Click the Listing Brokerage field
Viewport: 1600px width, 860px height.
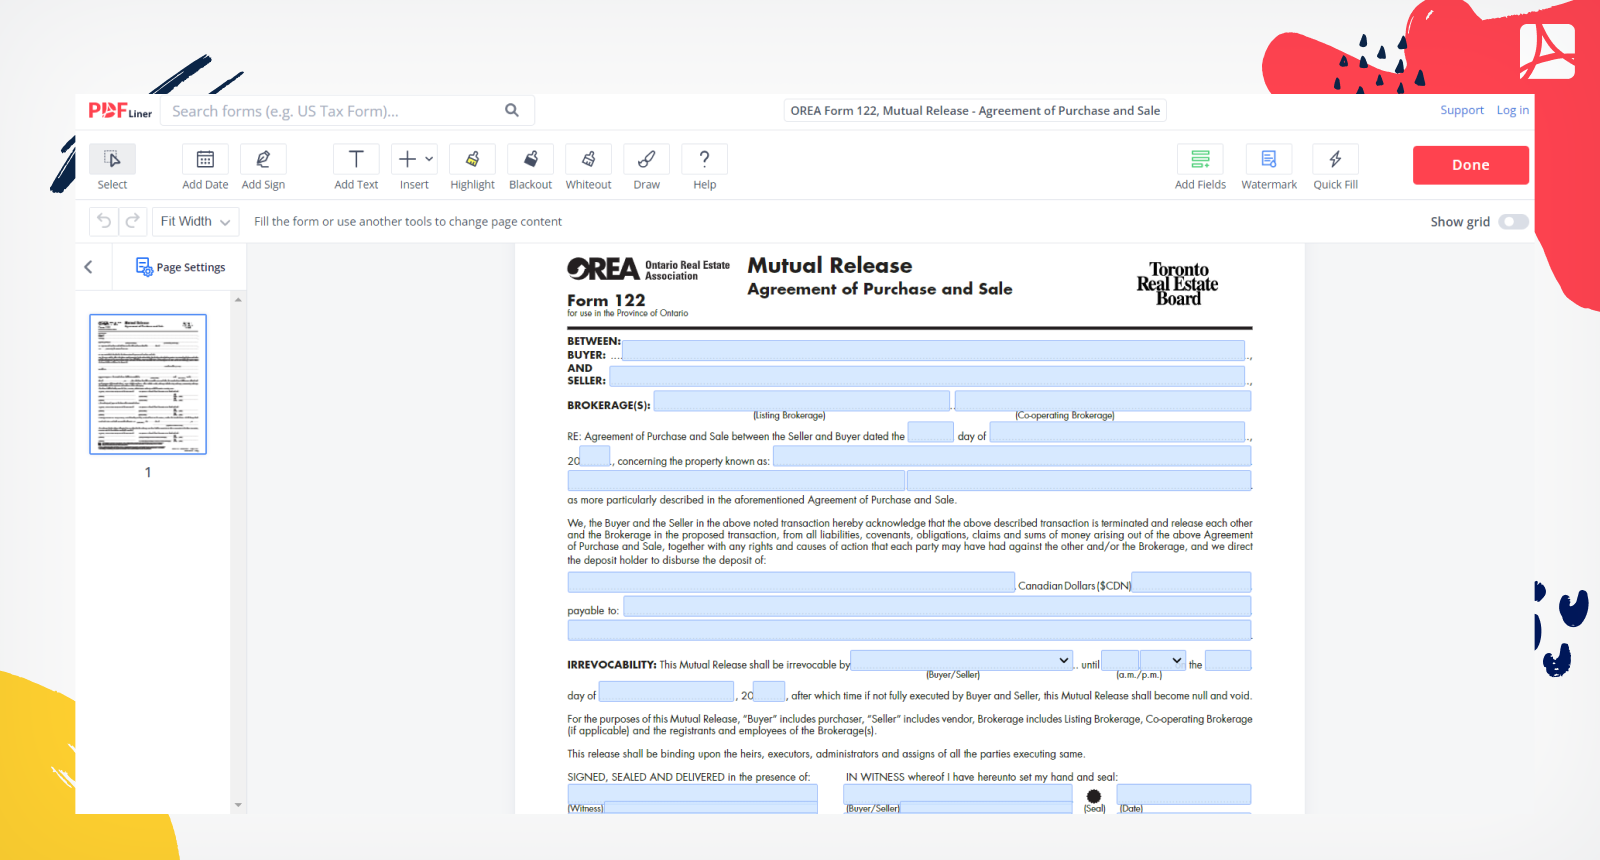pos(802,401)
